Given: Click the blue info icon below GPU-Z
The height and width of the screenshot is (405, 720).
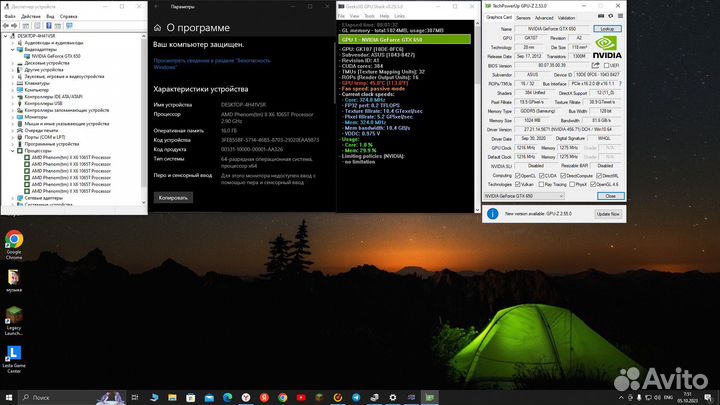Looking at the screenshot, I should pos(493,214).
